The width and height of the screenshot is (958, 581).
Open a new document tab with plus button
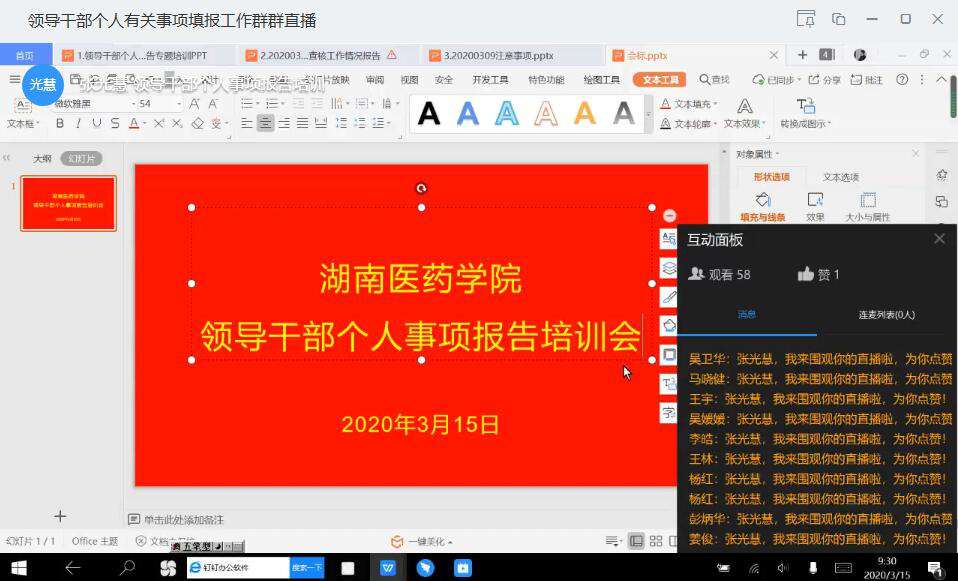pyautogui.click(x=802, y=55)
